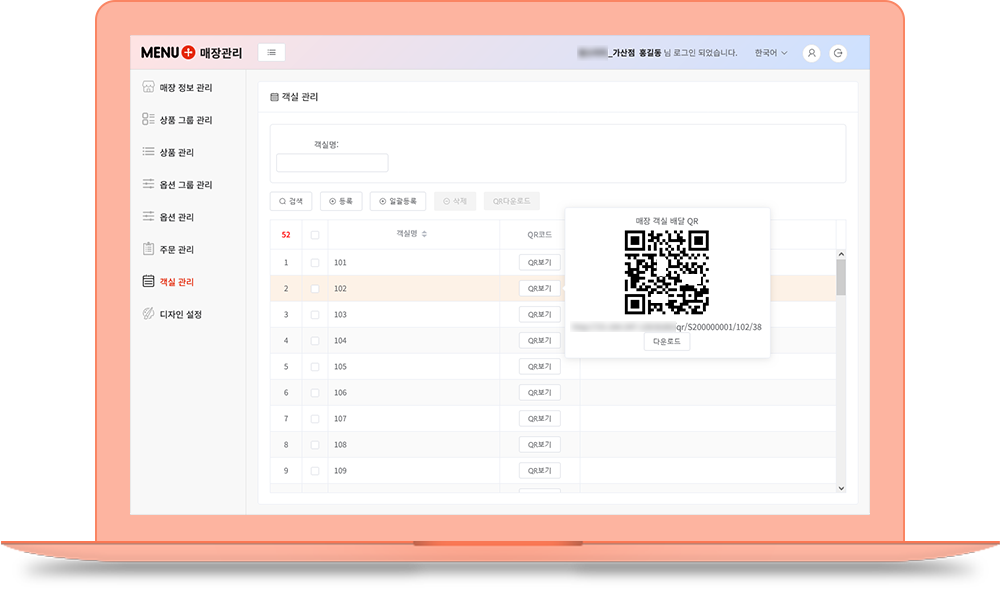This screenshot has height=589, width=1000.
Task: Click the 주문 관리 clipboard icon
Action: click(x=149, y=249)
